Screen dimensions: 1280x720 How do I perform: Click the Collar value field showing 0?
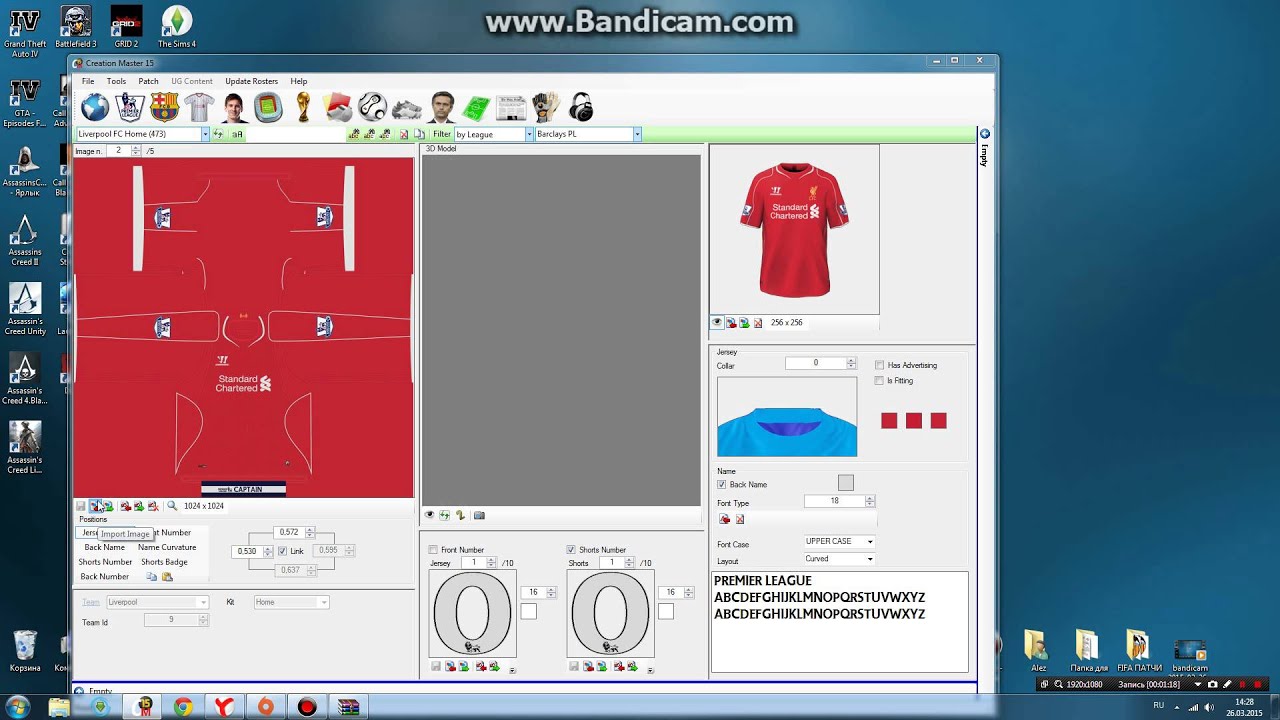pyautogui.click(x=820, y=363)
